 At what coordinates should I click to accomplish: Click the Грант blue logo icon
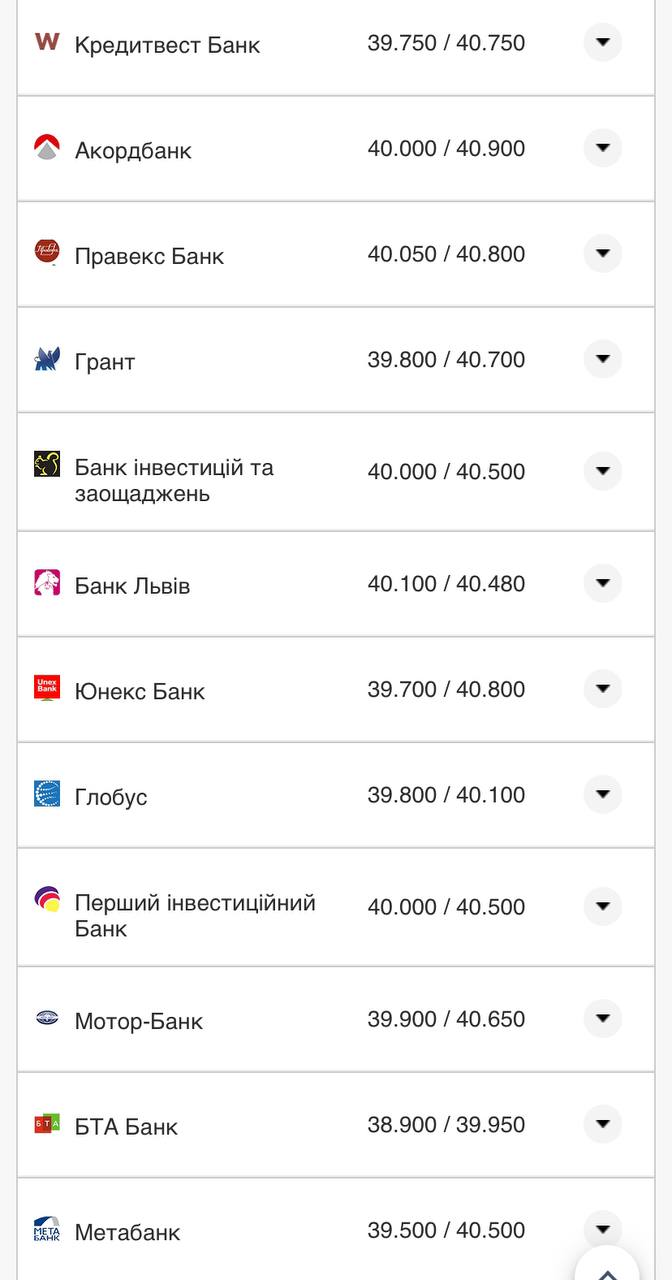click(47, 359)
